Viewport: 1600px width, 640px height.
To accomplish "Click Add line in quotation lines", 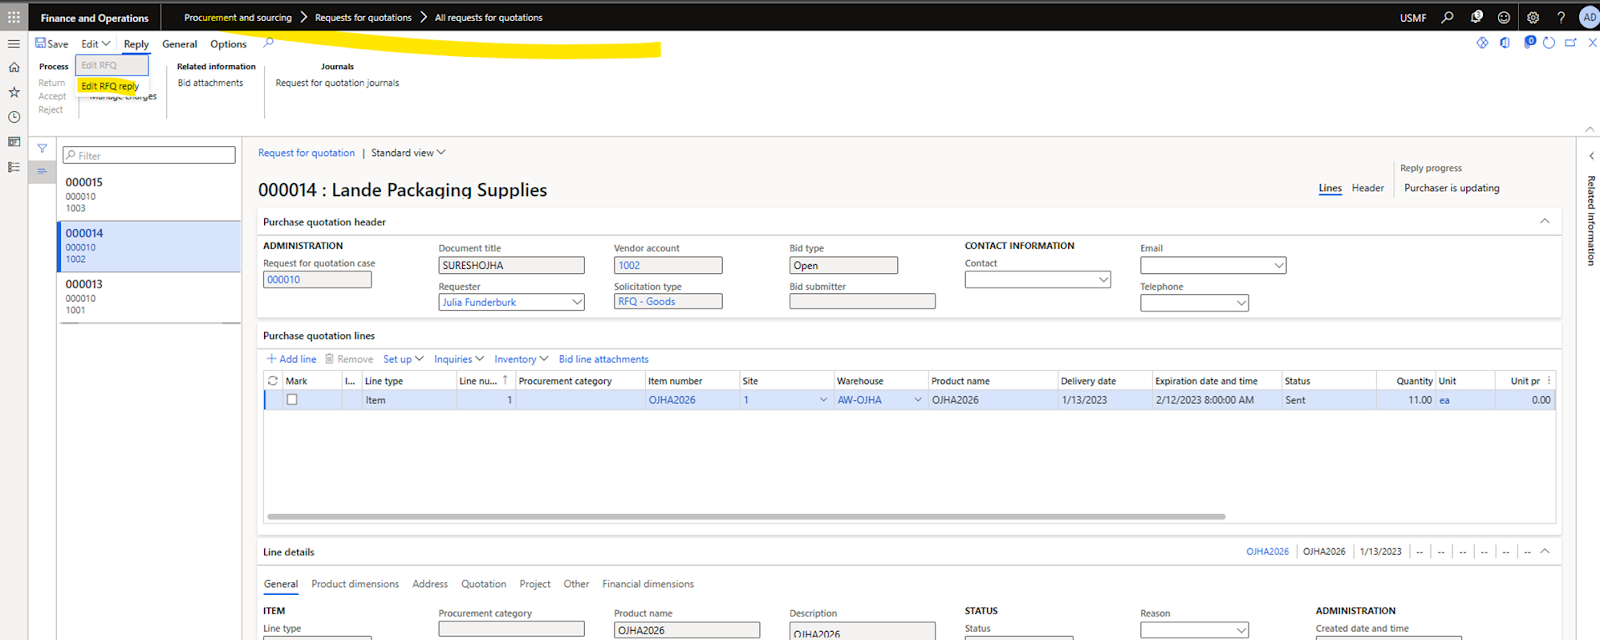I will pos(291,359).
